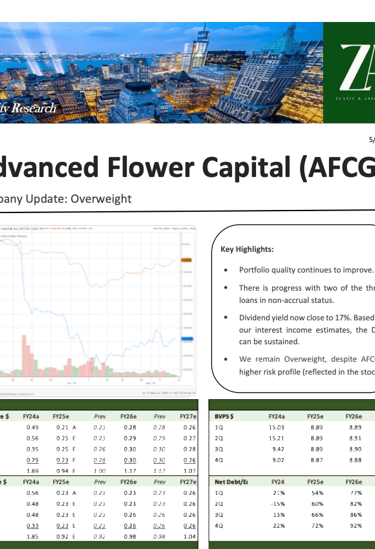Select the 'Key Highlights:' heading
Image resolution: width=375 pixels, height=549 pixels.
pyautogui.click(x=247, y=249)
